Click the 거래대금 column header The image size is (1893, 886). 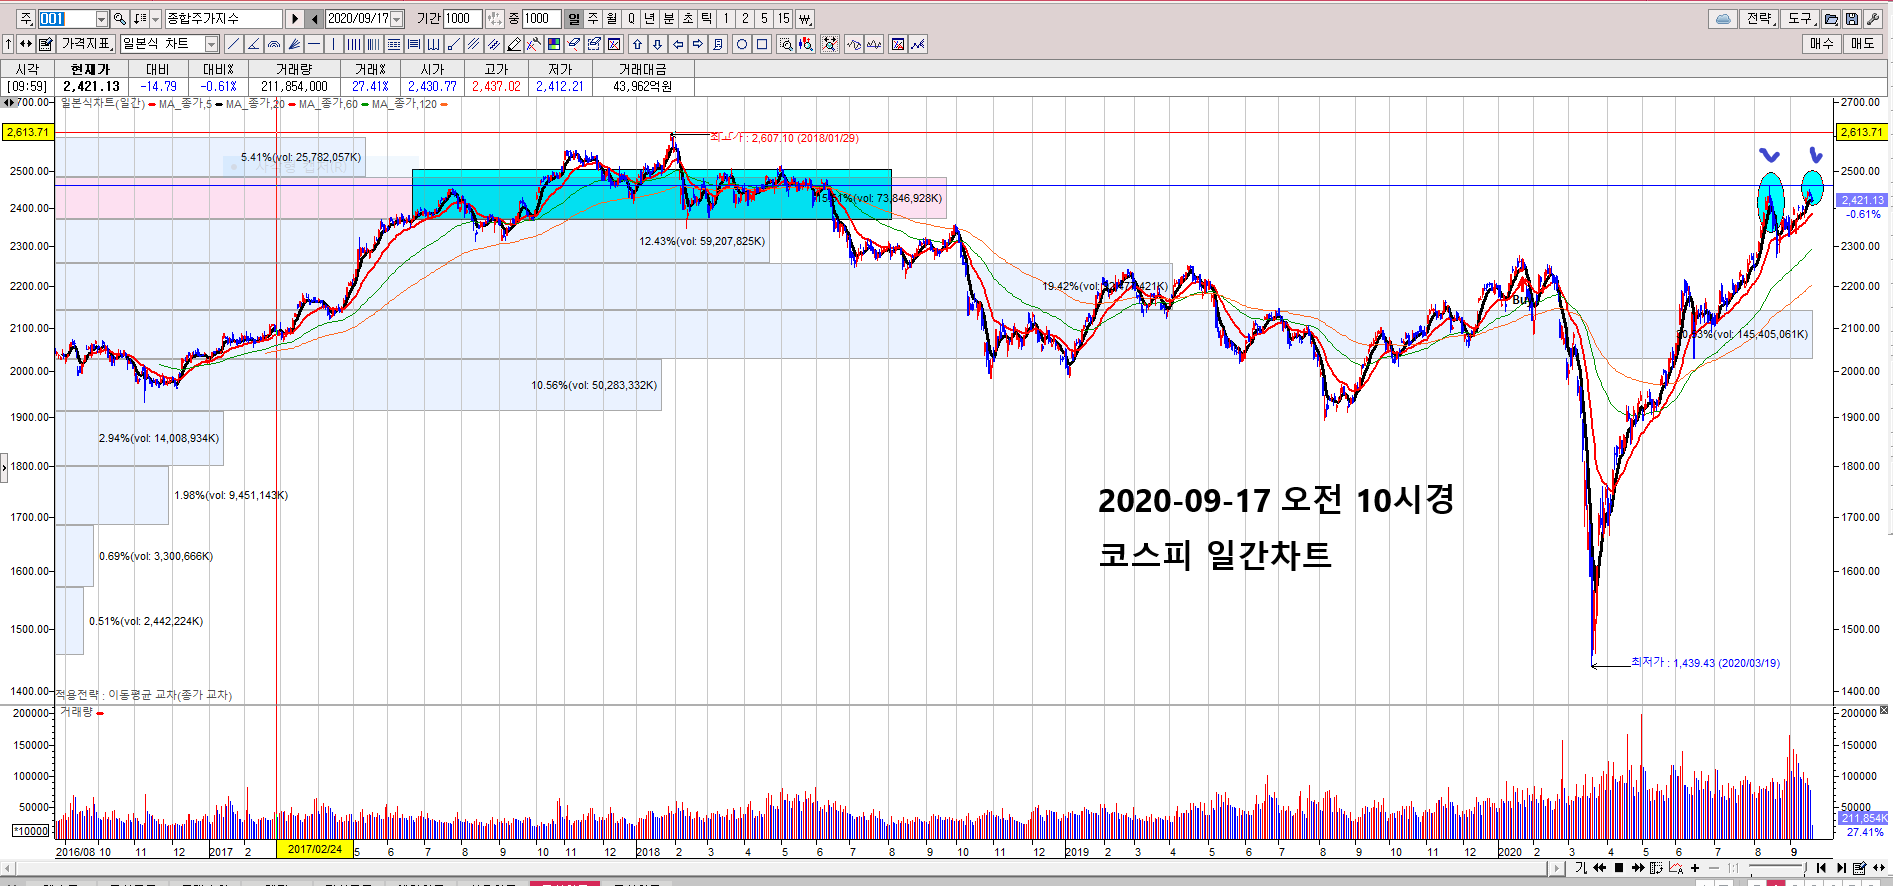pyautogui.click(x=642, y=69)
